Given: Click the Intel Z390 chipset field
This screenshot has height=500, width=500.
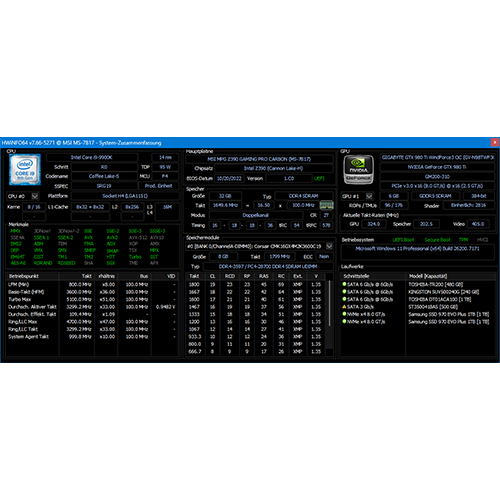Looking at the screenshot, I should point(273,168).
